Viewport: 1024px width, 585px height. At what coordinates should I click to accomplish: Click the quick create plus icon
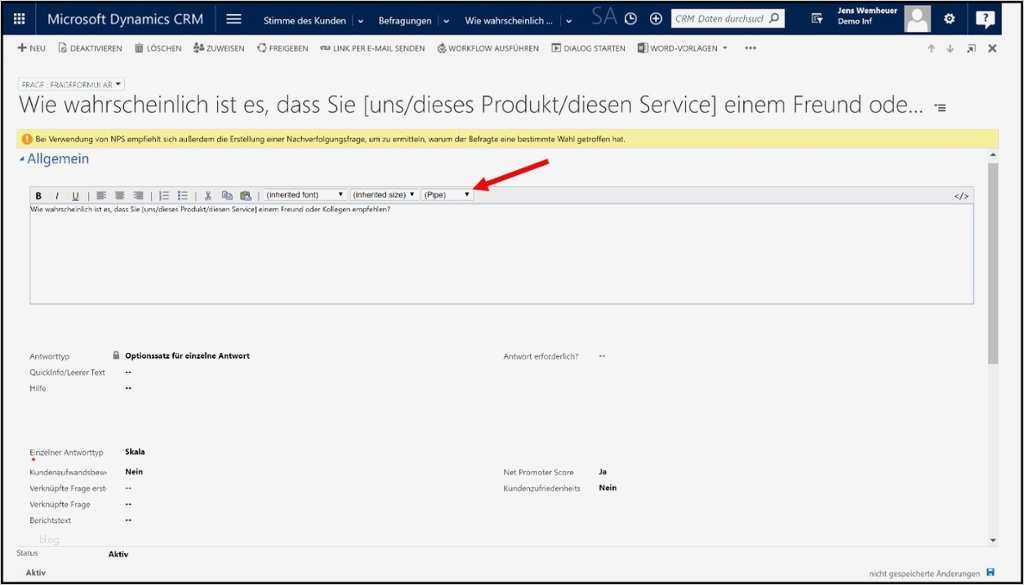(x=656, y=19)
